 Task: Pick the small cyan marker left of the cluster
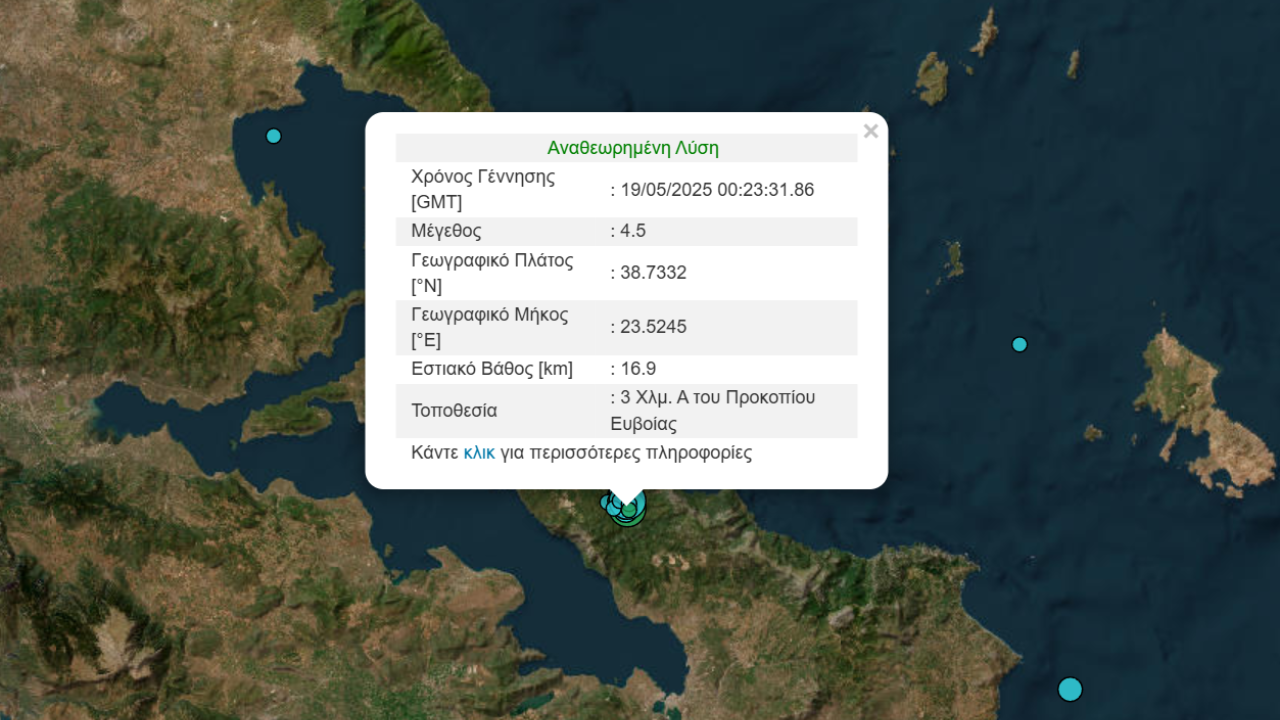click(x=606, y=502)
